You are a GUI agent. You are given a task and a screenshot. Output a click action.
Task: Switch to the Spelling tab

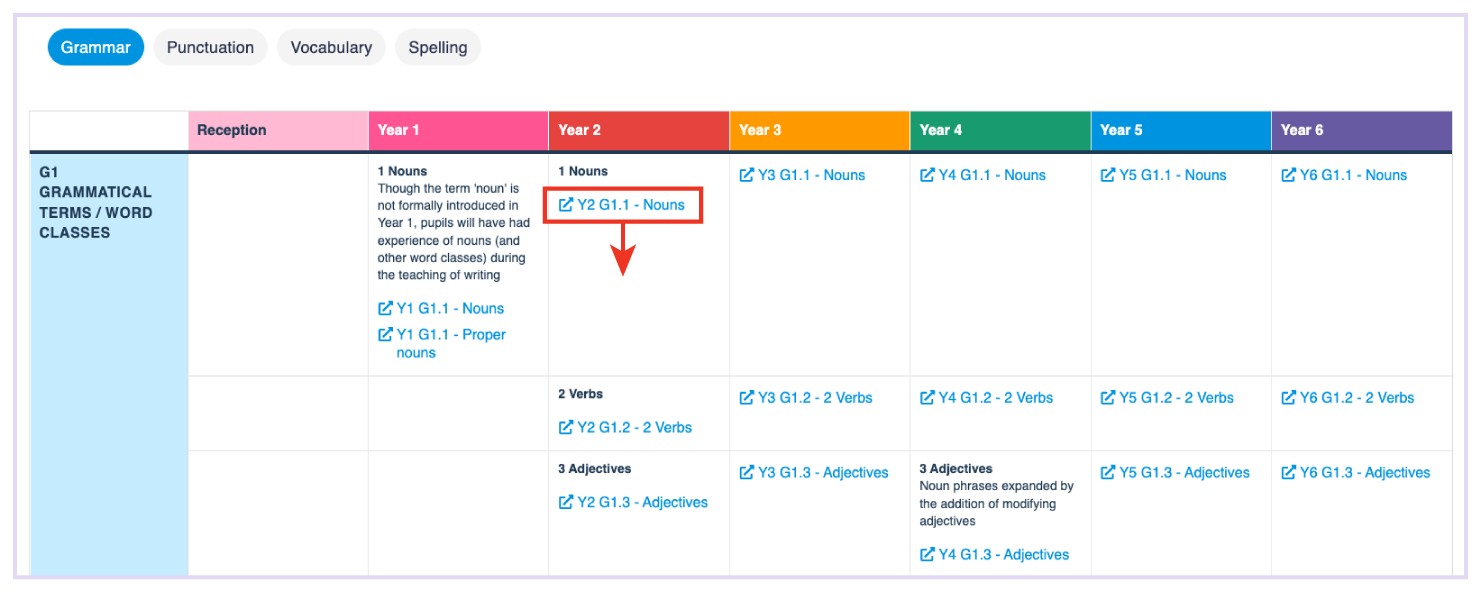point(438,47)
